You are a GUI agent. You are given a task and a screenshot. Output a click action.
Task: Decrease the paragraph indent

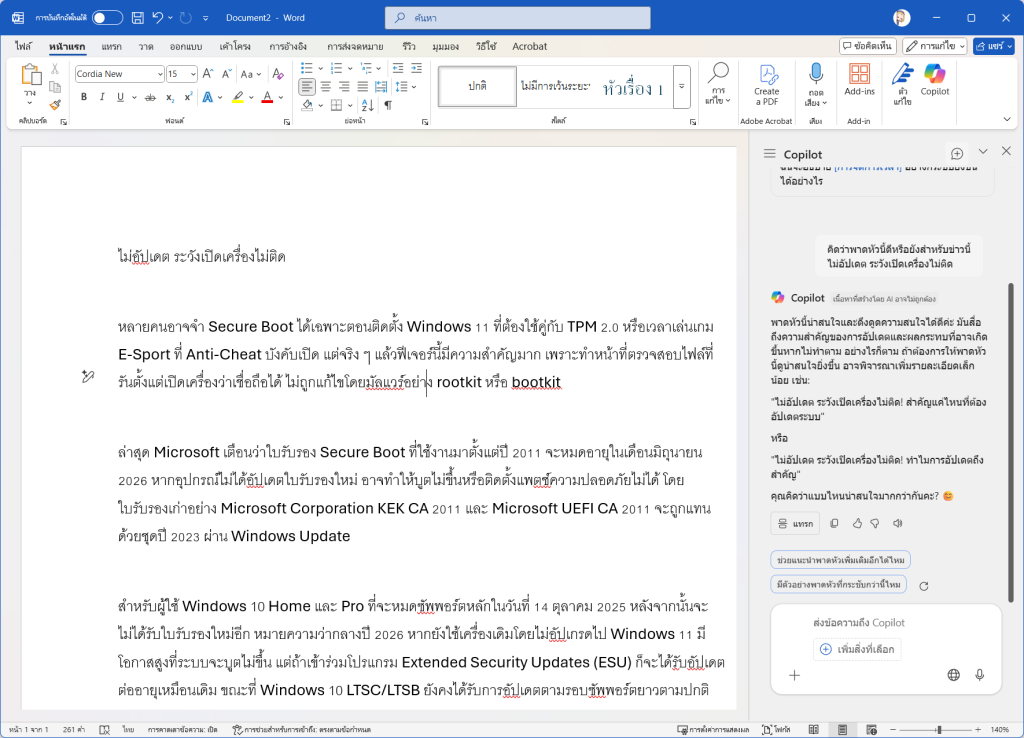click(x=398, y=68)
